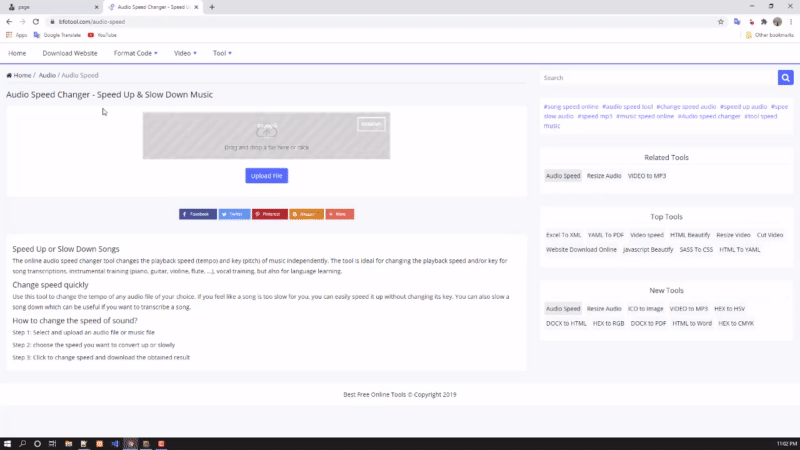The image size is (800, 450).
Task: Share the page on Twitter
Action: click(234, 214)
